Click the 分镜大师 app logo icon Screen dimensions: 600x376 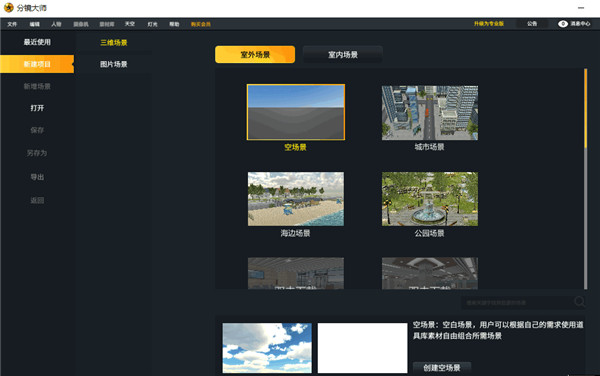[8, 8]
